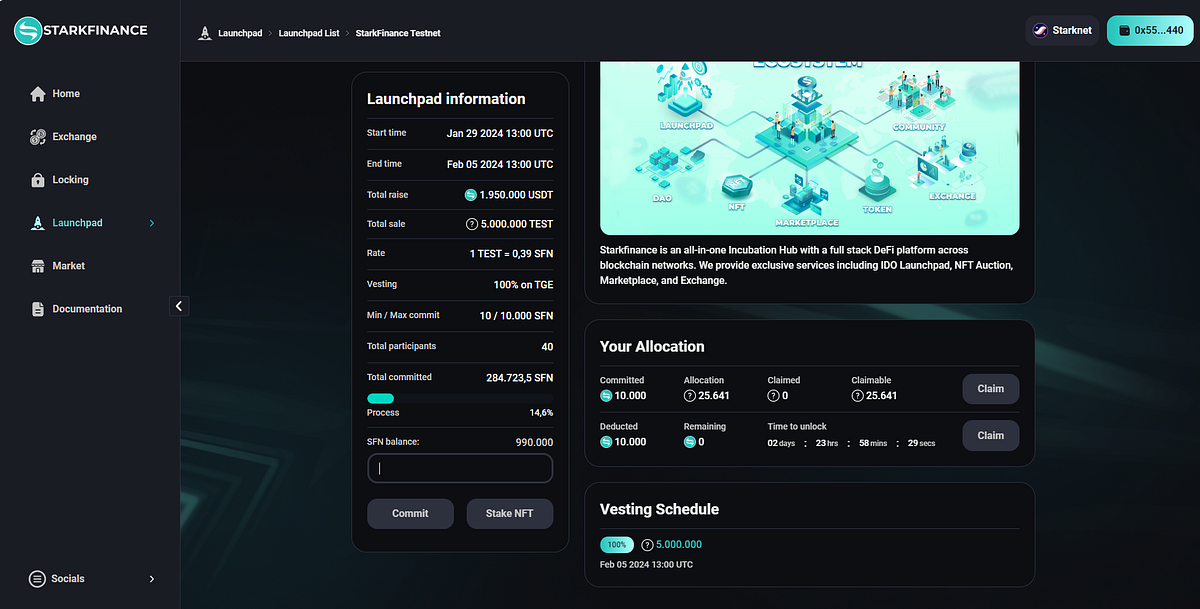The width and height of the screenshot is (1200, 609).
Task: Collapse the Launchpad submenu chevron
Action: pyautogui.click(x=150, y=222)
